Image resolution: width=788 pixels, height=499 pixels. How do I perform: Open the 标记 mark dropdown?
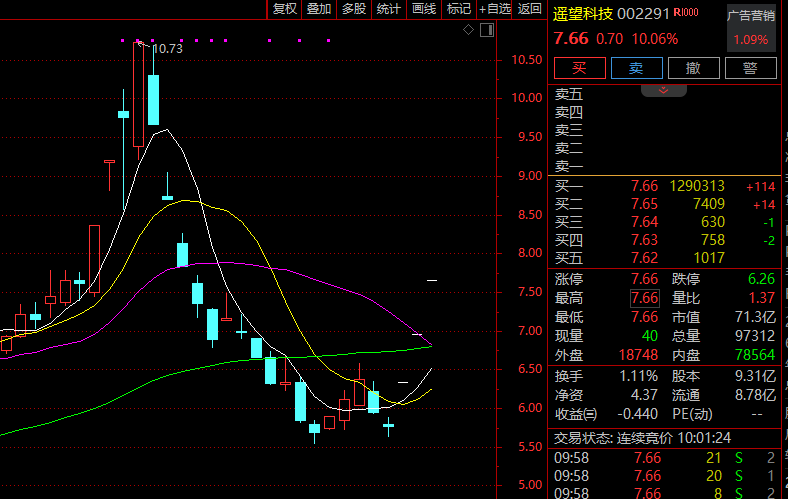pyautogui.click(x=459, y=9)
